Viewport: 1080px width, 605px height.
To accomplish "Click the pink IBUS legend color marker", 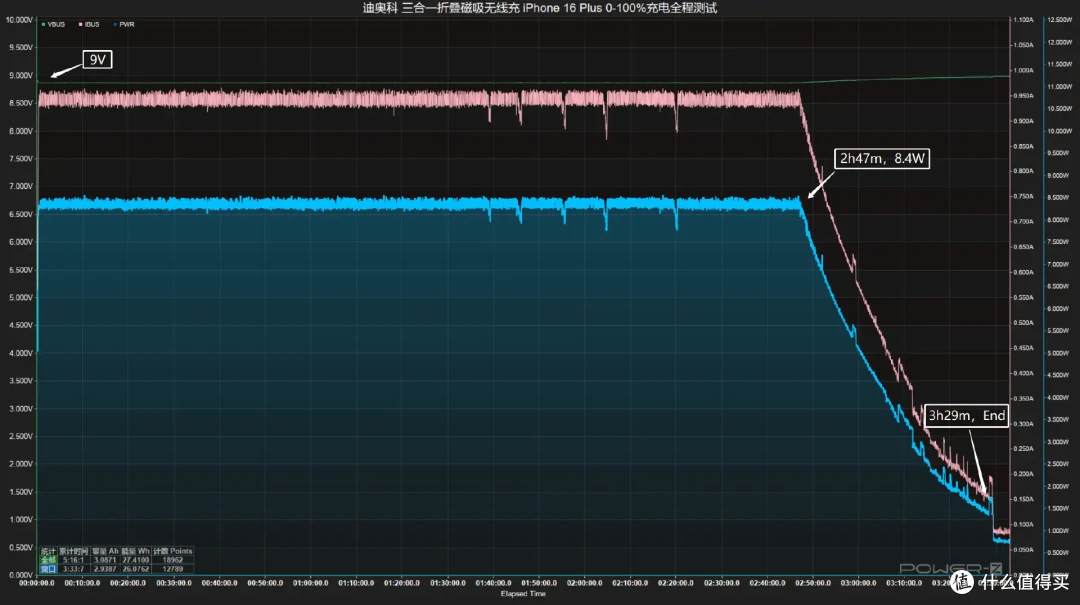I will coord(80,24).
